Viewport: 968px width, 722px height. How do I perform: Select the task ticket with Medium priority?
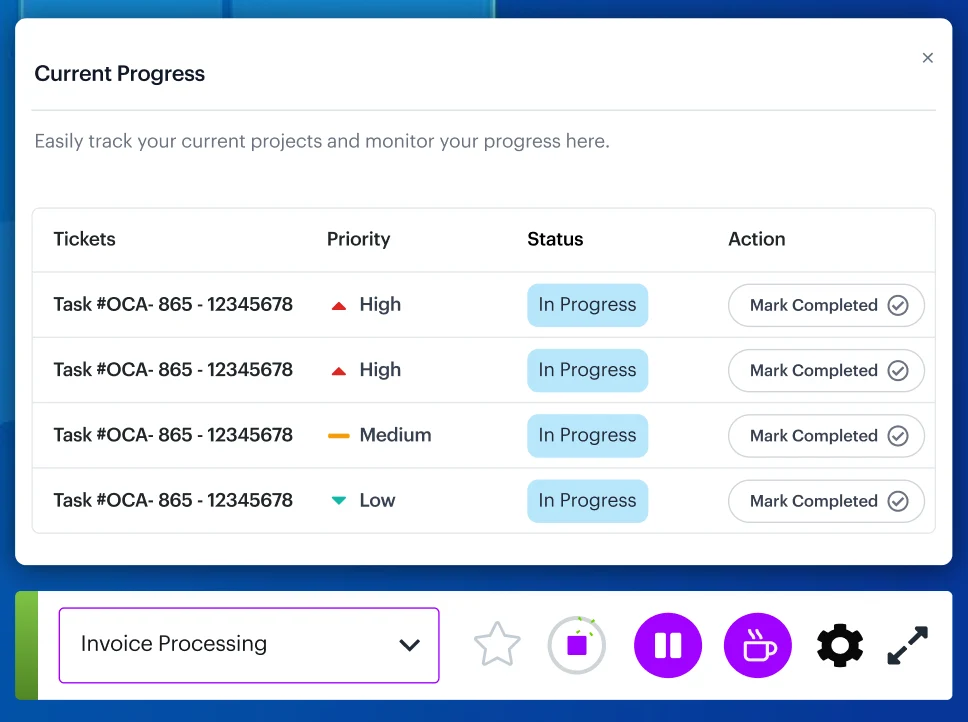tap(173, 435)
